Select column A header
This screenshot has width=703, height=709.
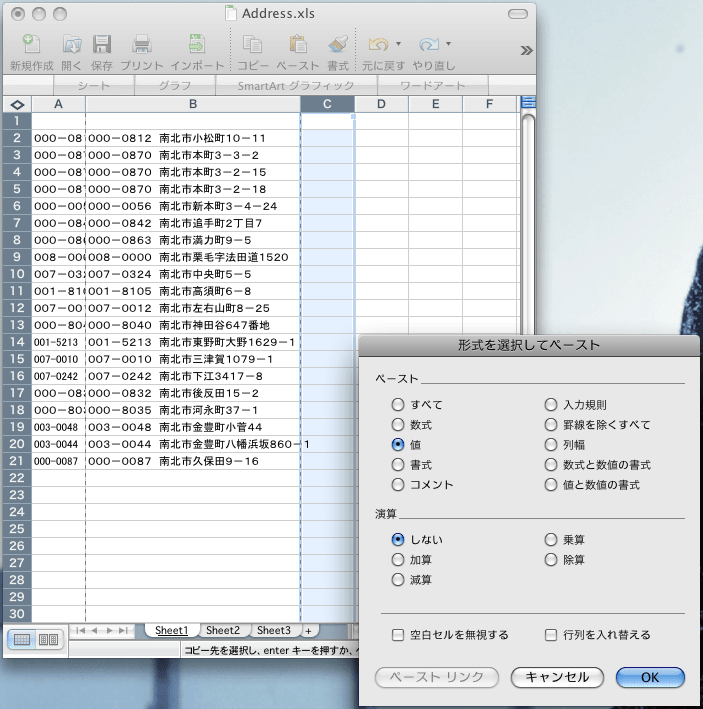(58, 104)
